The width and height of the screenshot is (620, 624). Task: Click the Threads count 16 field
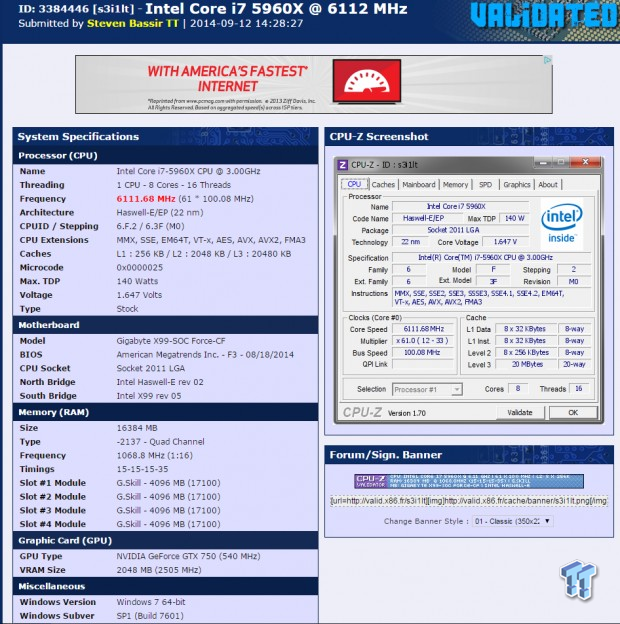579,388
